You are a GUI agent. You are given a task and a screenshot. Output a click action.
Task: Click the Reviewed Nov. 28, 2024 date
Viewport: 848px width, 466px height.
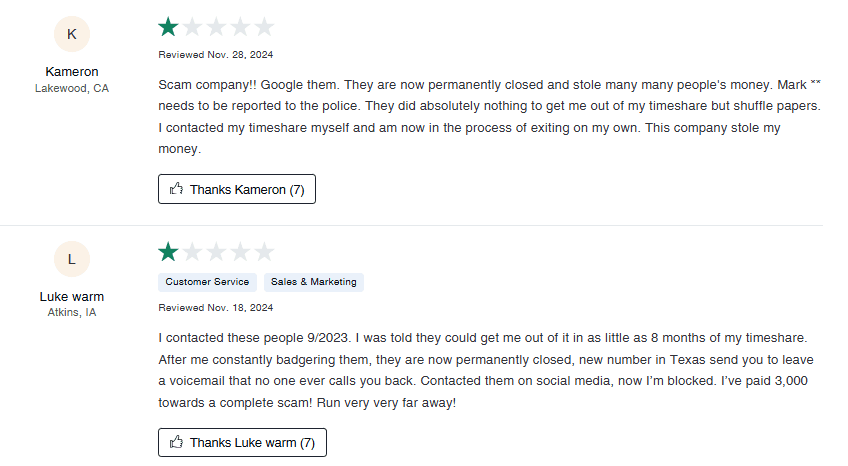coord(215,55)
